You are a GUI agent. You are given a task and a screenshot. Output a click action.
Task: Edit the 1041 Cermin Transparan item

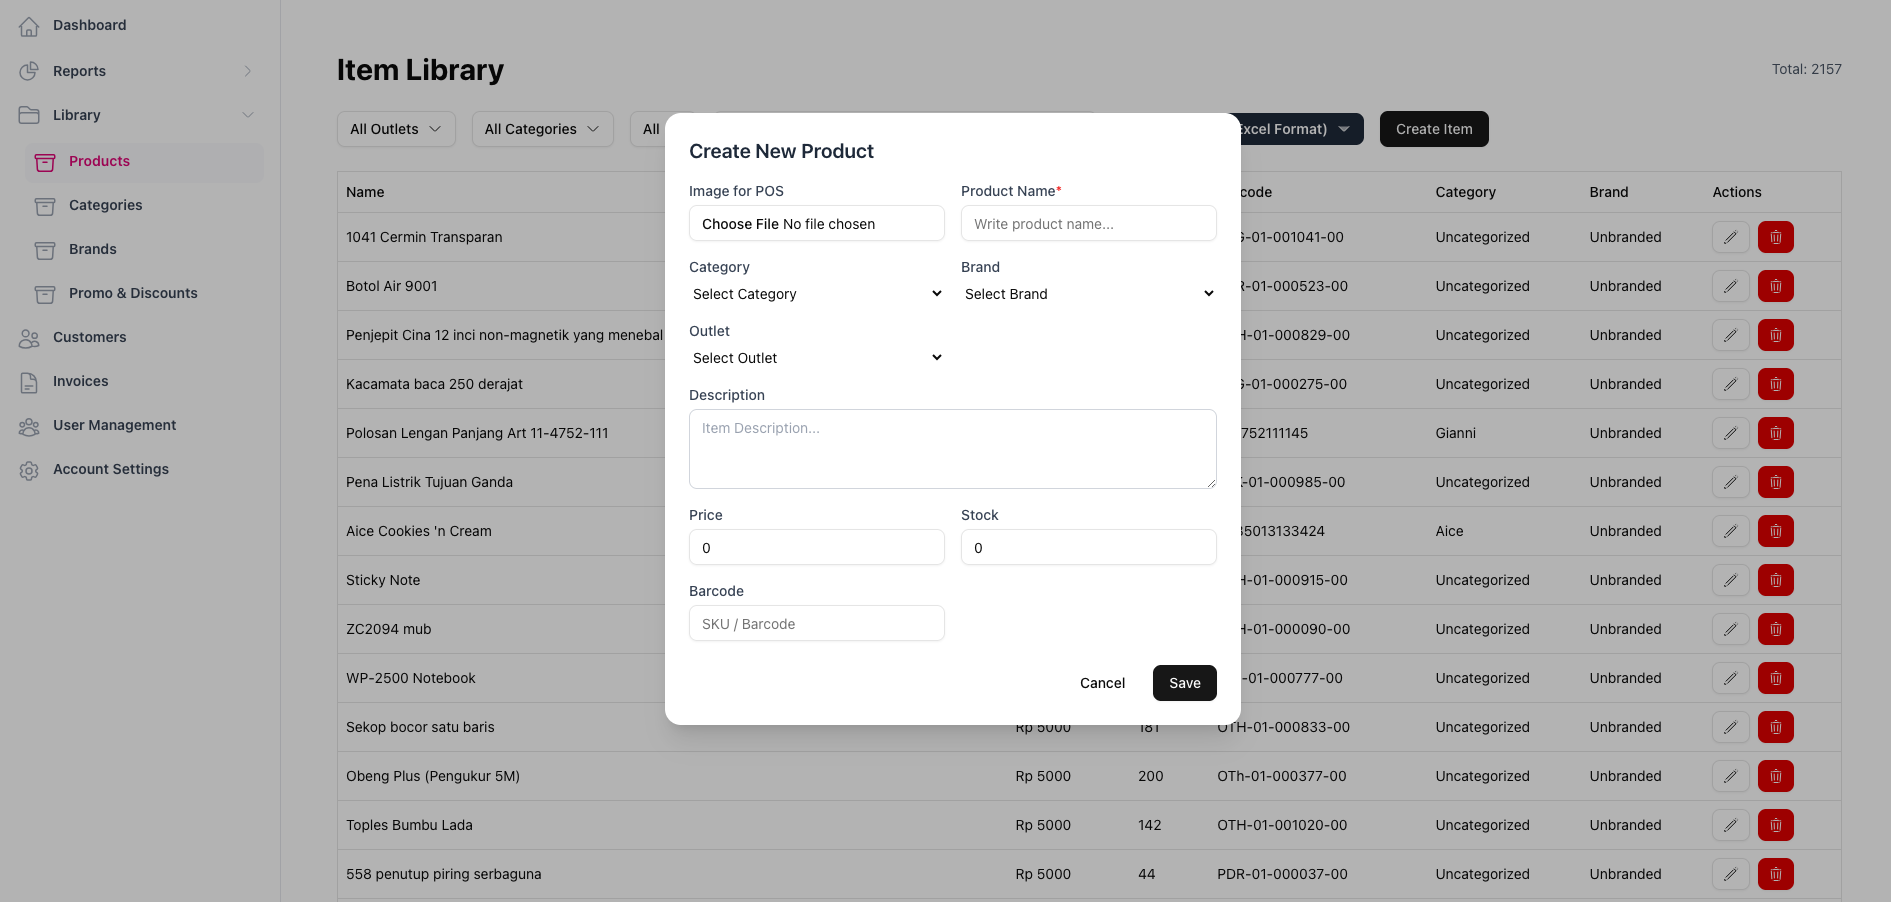(x=1730, y=237)
